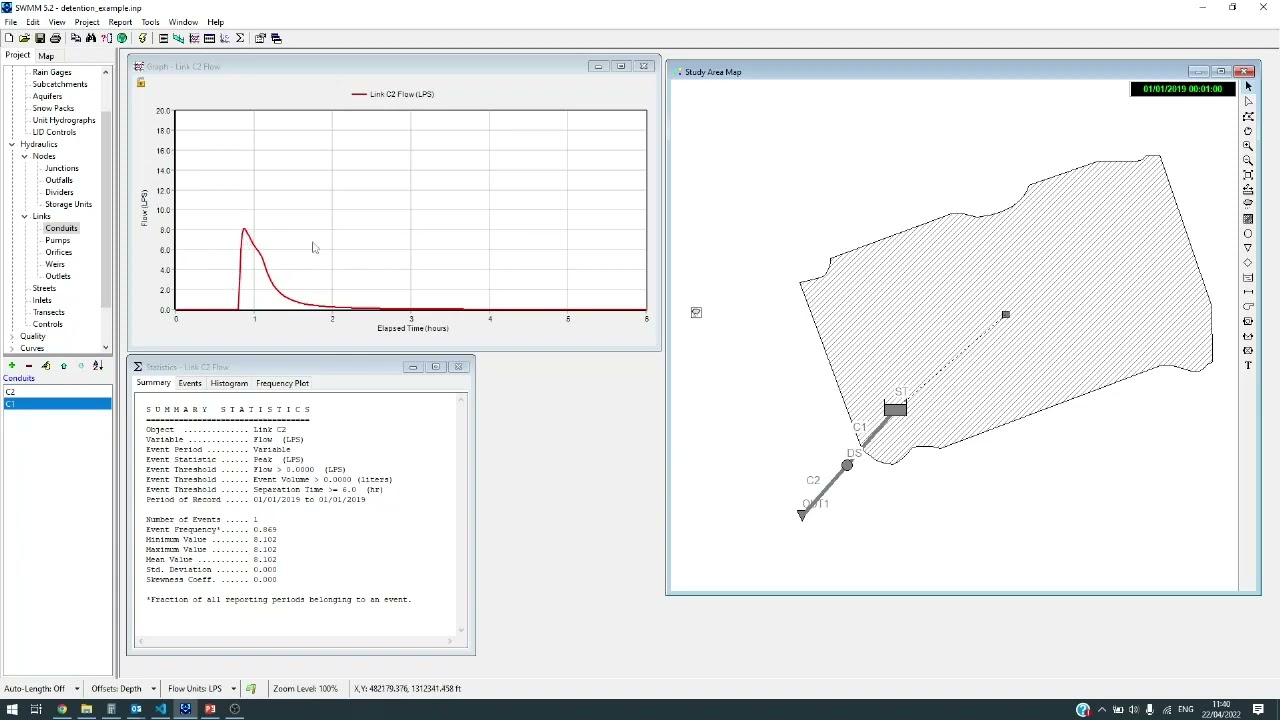The width and height of the screenshot is (1280, 720).
Task: Add outfall triangle tool
Action: point(1248,248)
